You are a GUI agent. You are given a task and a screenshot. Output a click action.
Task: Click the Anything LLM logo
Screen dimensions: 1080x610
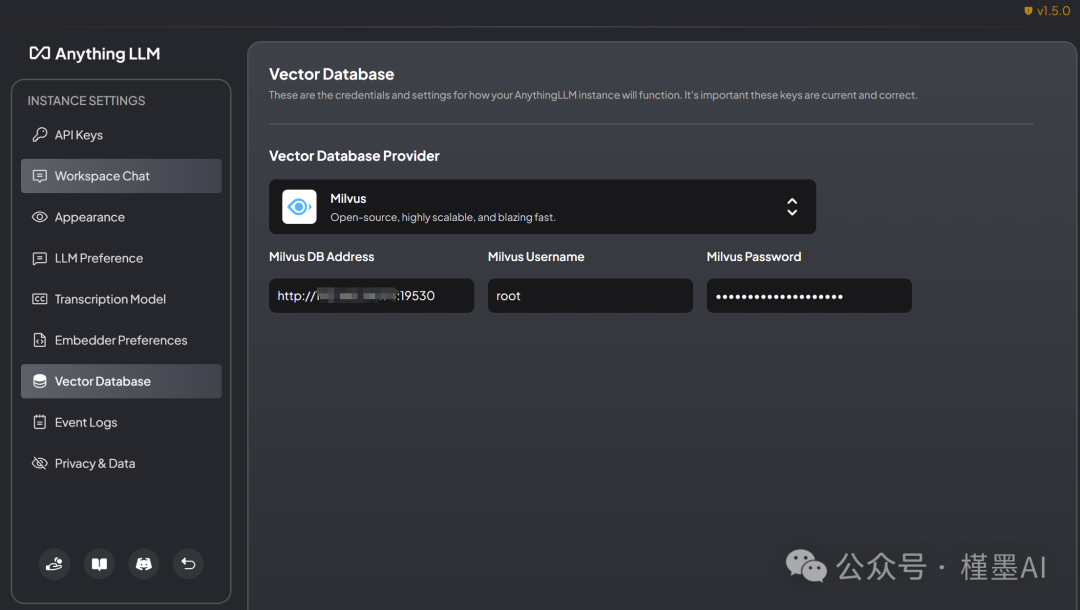(x=94, y=54)
